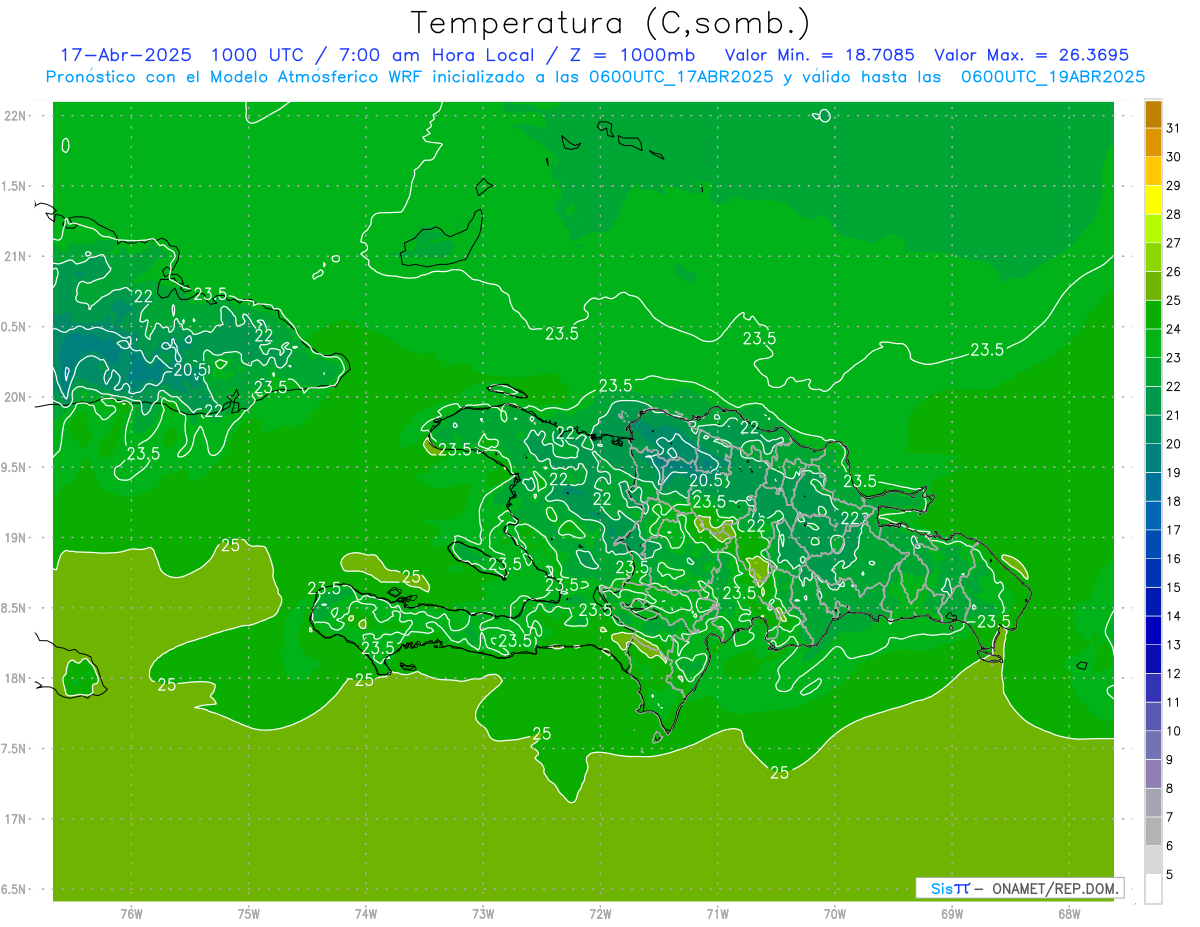
Task: Click the '19N' latitude axis label
Action: coord(15,538)
